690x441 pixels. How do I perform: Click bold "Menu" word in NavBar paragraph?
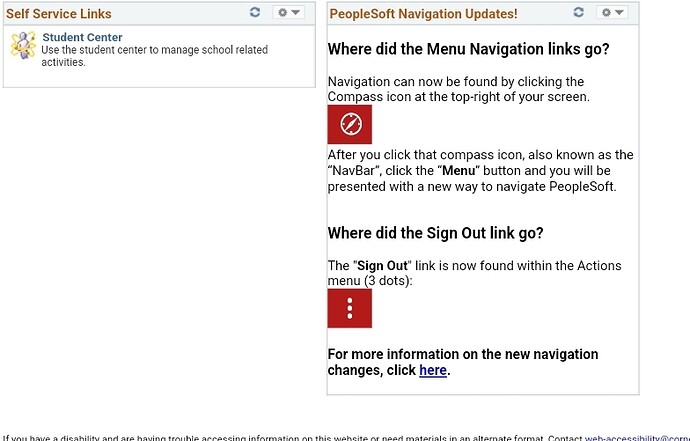(x=459, y=171)
